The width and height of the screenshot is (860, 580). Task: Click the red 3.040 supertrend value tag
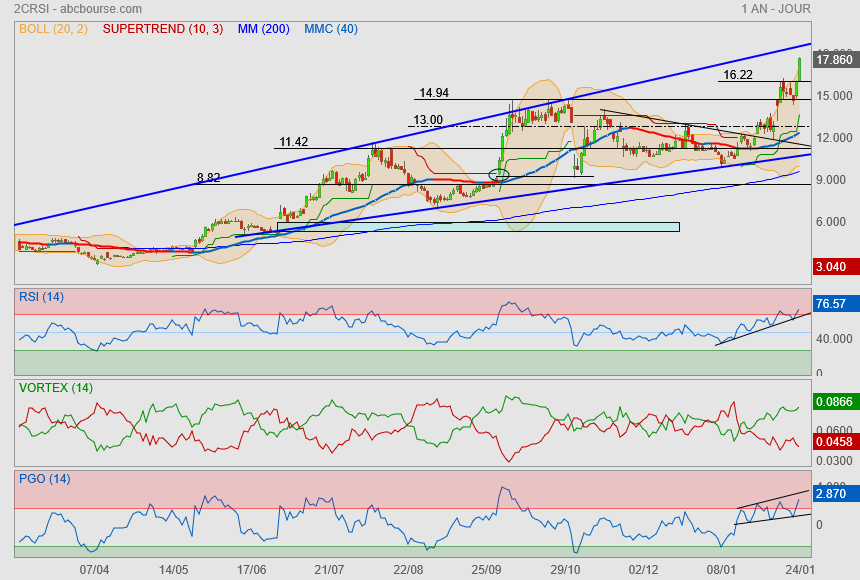(x=832, y=267)
